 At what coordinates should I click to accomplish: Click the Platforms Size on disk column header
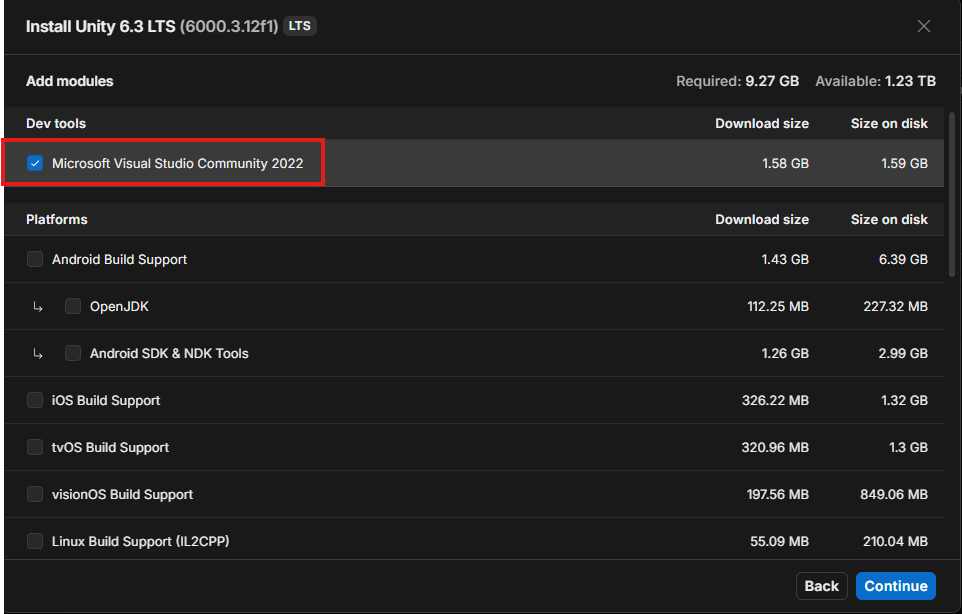coord(889,219)
